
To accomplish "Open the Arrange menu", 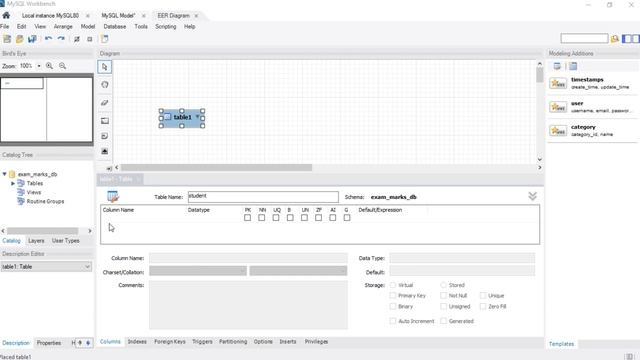I will coord(63,27).
